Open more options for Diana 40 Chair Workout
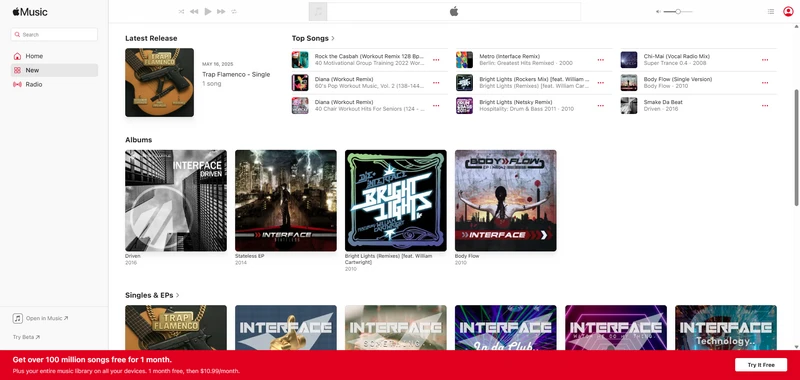 pyautogui.click(x=436, y=106)
